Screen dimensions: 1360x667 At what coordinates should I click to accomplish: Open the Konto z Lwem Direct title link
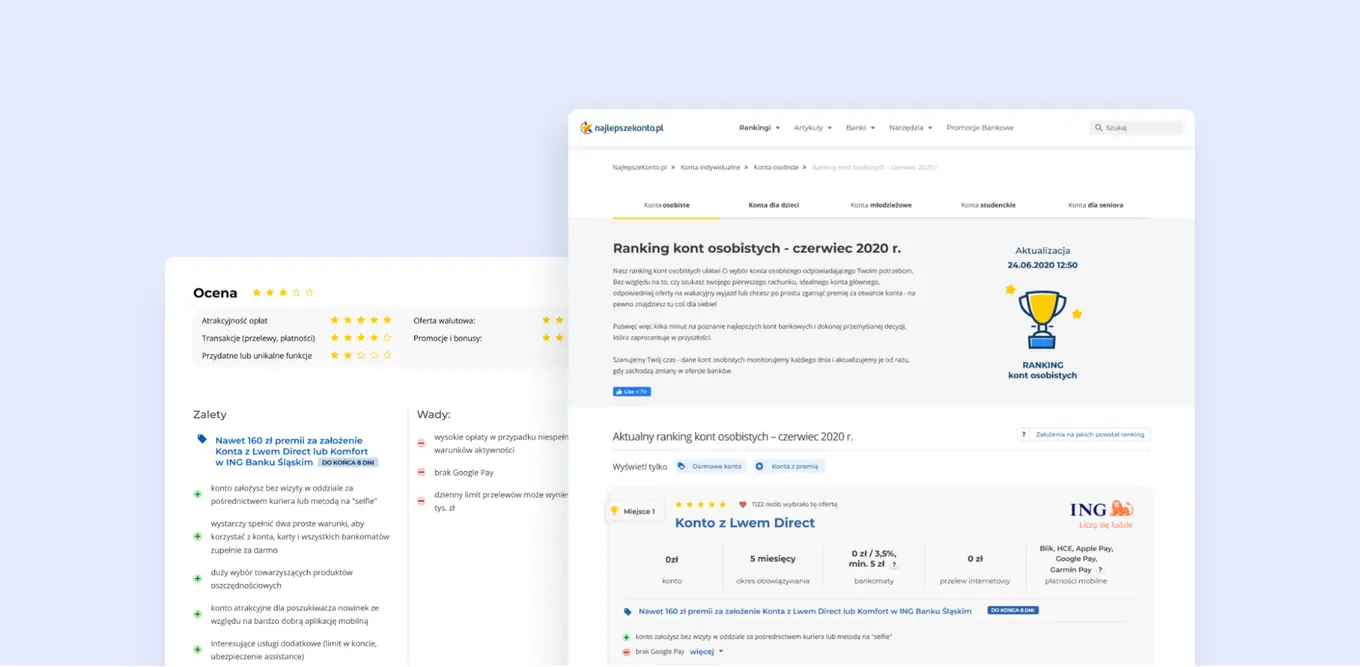pos(744,523)
